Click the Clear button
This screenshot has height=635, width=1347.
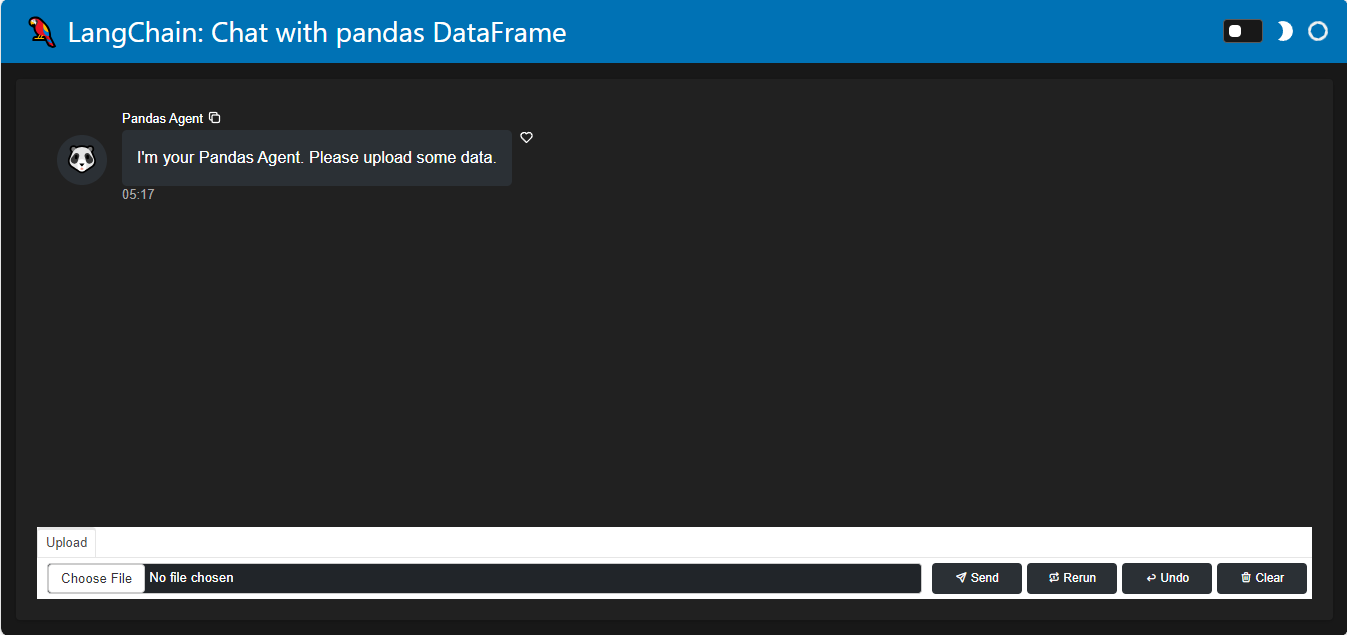coord(1261,578)
